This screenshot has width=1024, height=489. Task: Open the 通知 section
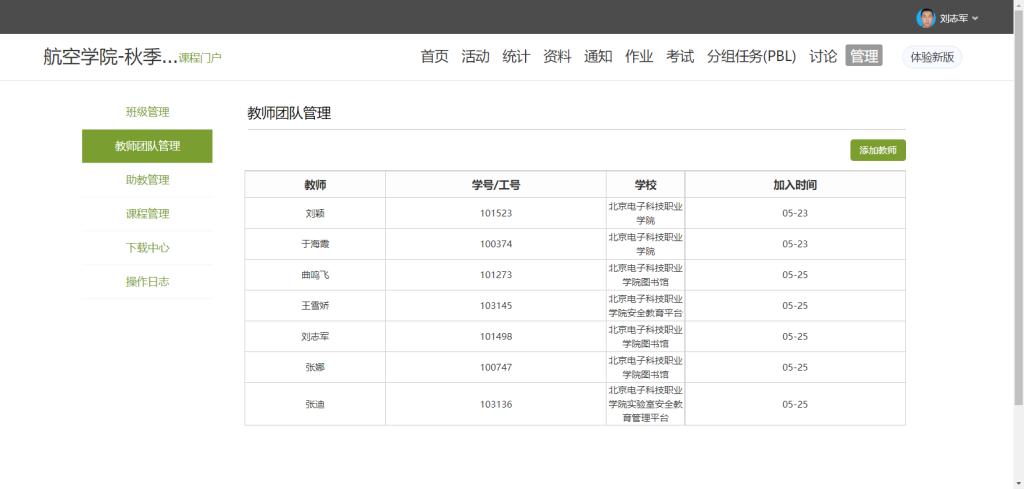(598, 57)
